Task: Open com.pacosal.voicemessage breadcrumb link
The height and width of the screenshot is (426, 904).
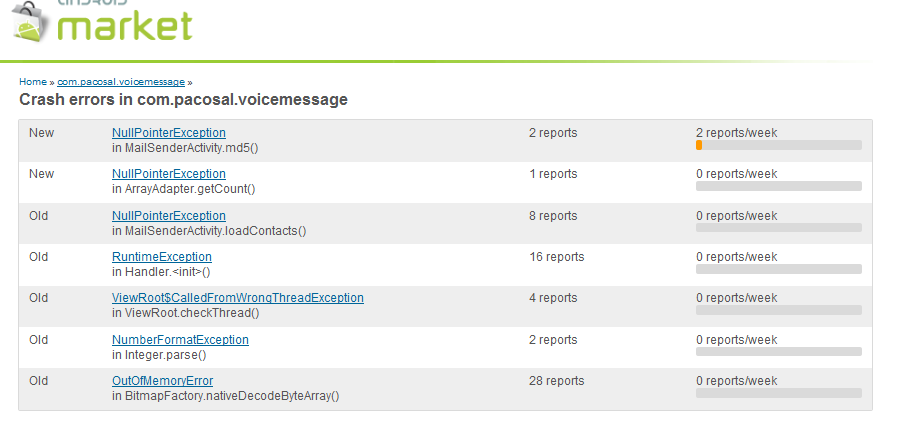Action: tap(121, 82)
